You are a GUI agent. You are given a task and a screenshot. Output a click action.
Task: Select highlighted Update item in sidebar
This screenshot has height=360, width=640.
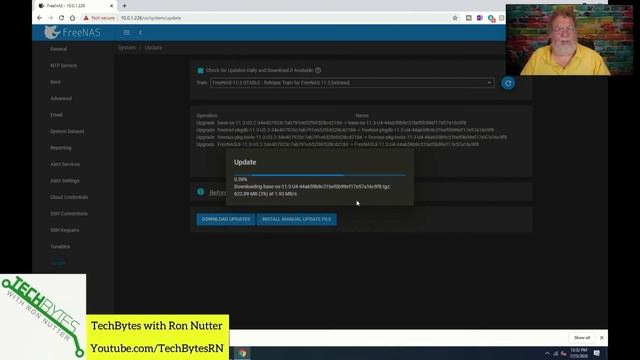click(58, 263)
